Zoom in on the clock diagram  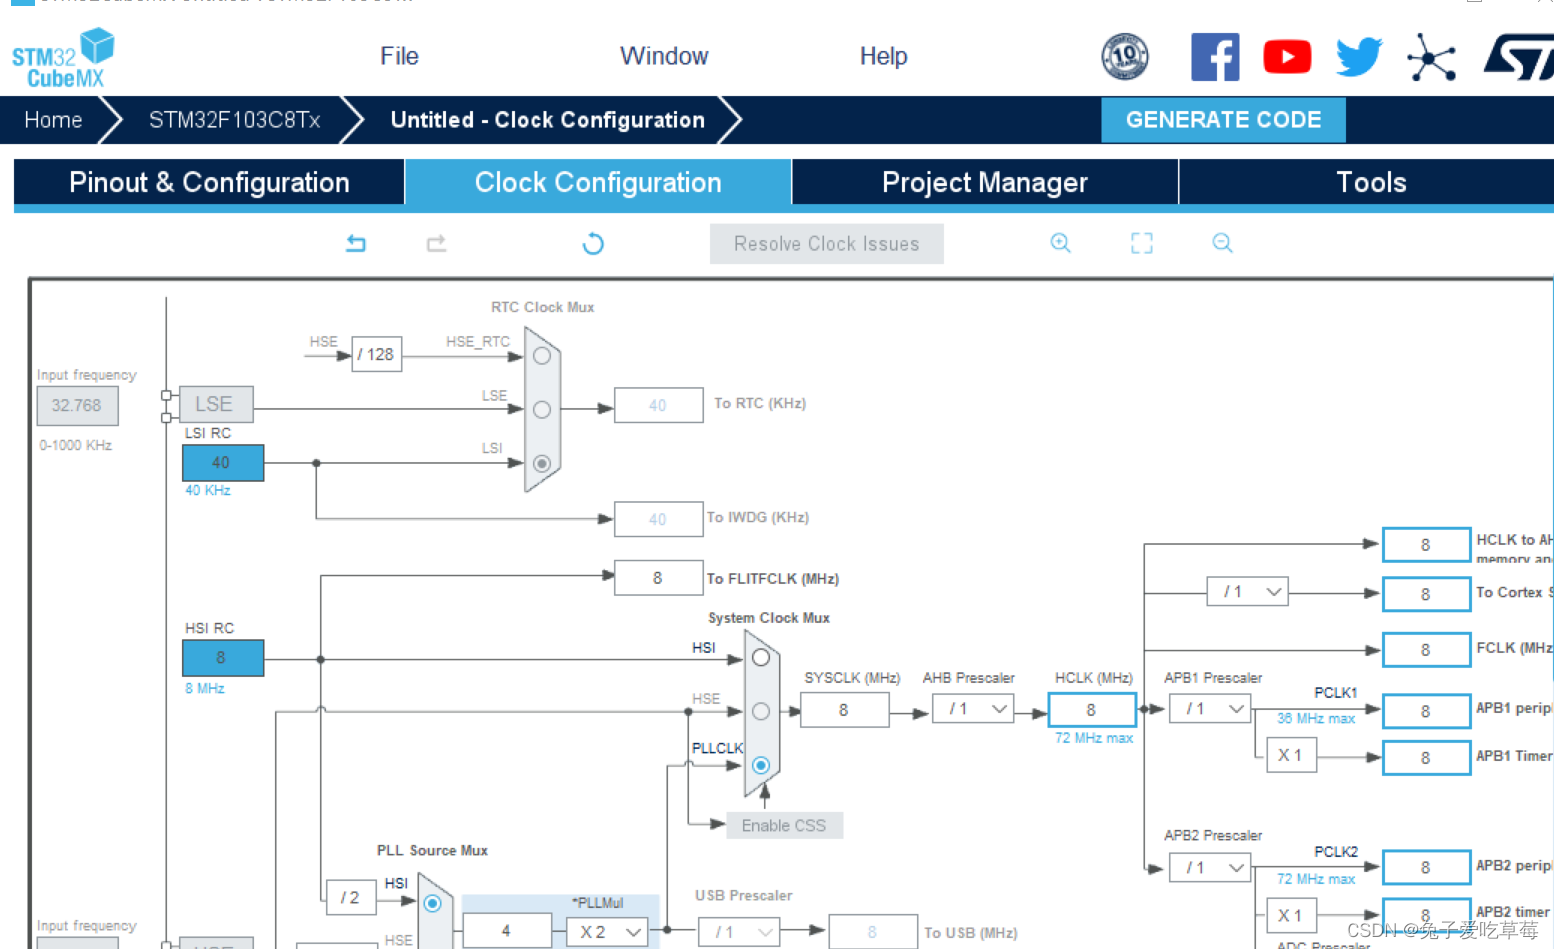click(1060, 243)
